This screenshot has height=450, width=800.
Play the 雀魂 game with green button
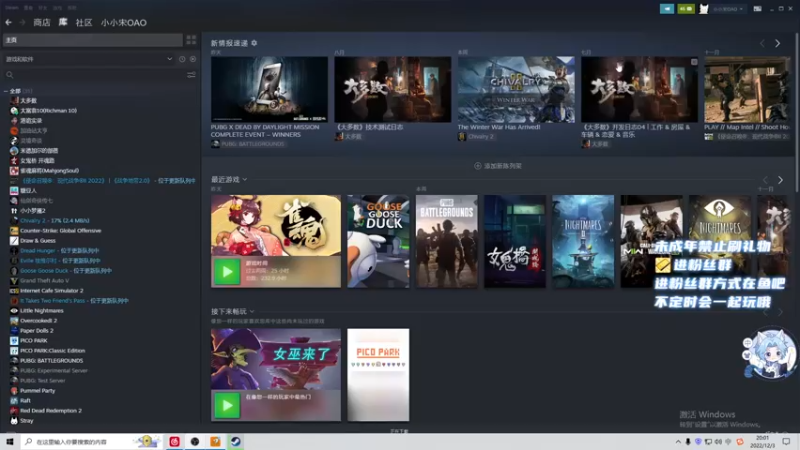coord(227,272)
